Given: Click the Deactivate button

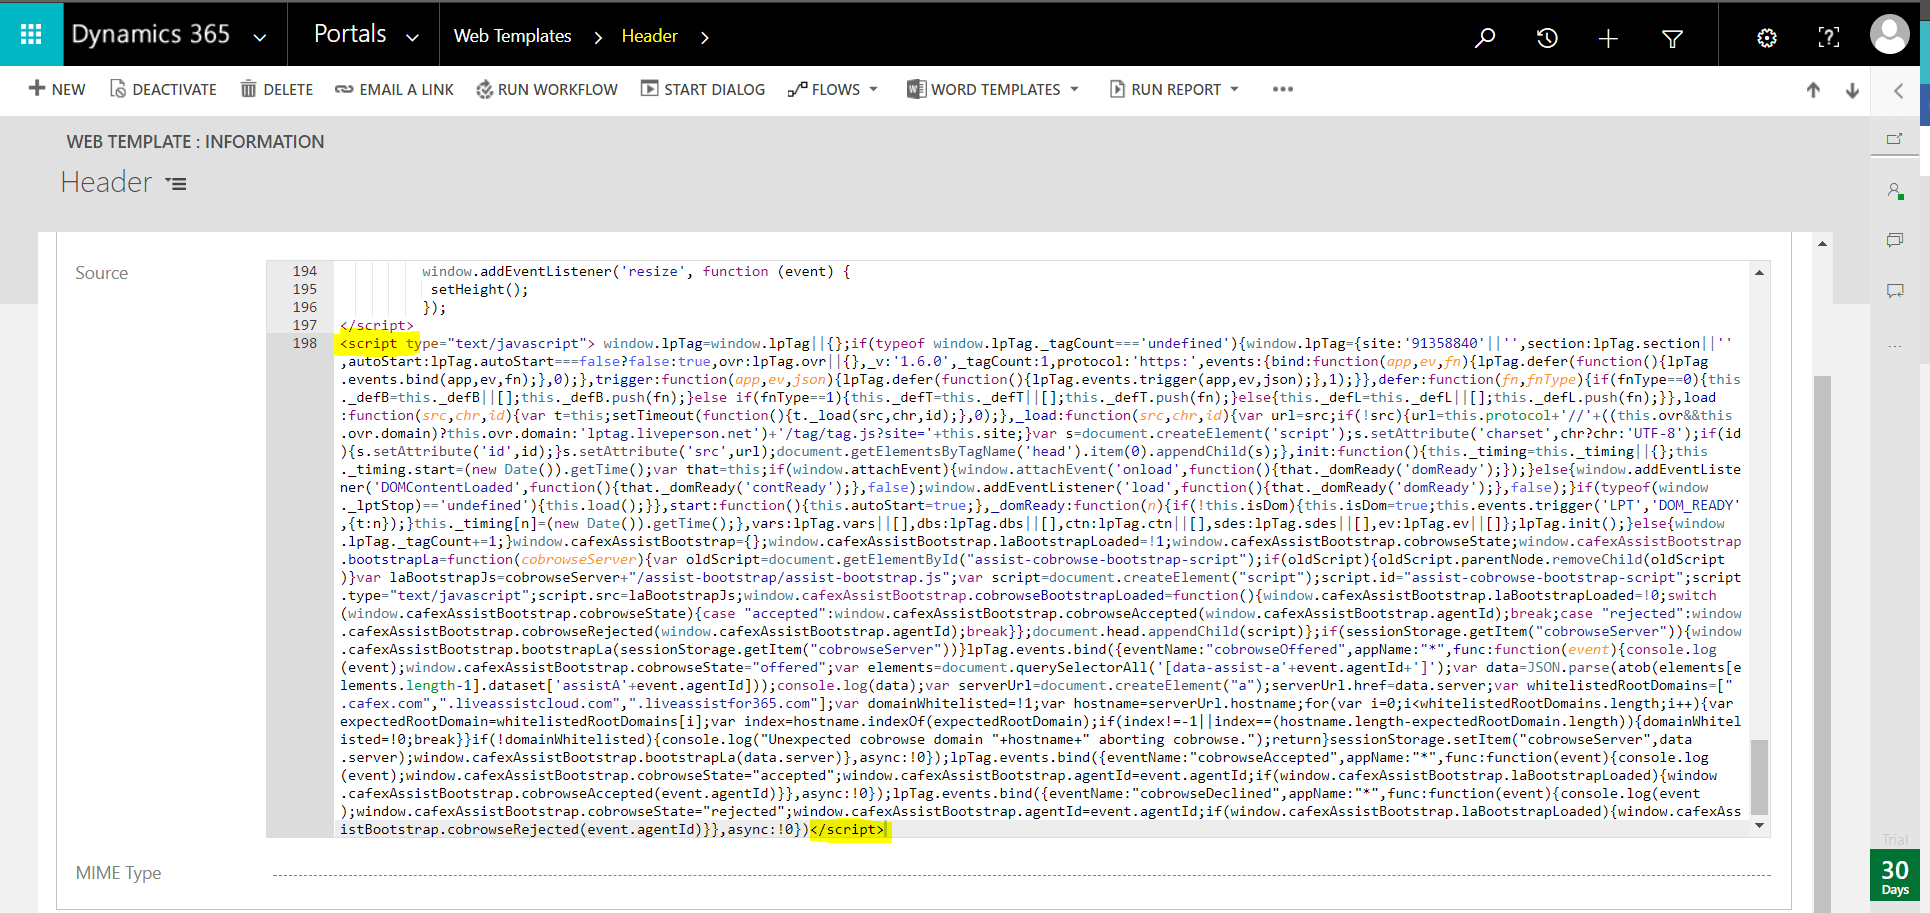Looking at the screenshot, I should tap(163, 90).
